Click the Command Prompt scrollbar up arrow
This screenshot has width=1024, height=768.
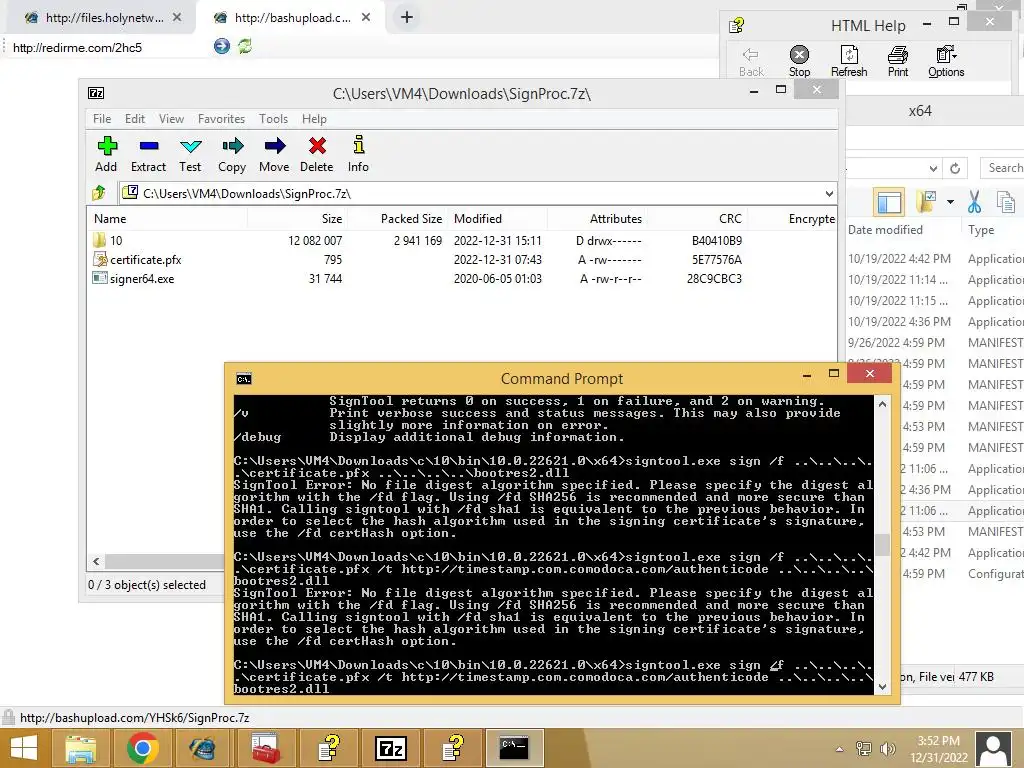882,404
